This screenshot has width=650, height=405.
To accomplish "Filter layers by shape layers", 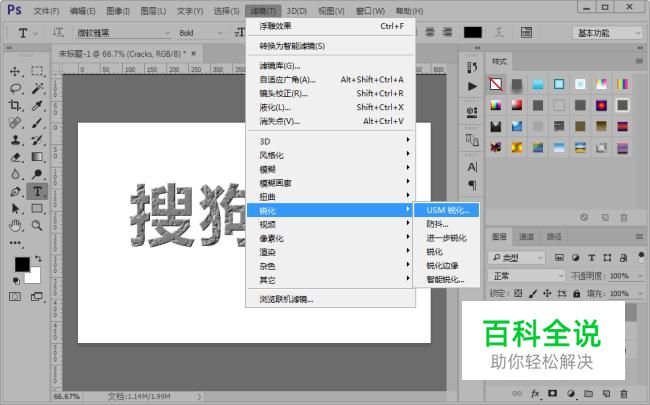I will (x=607, y=258).
